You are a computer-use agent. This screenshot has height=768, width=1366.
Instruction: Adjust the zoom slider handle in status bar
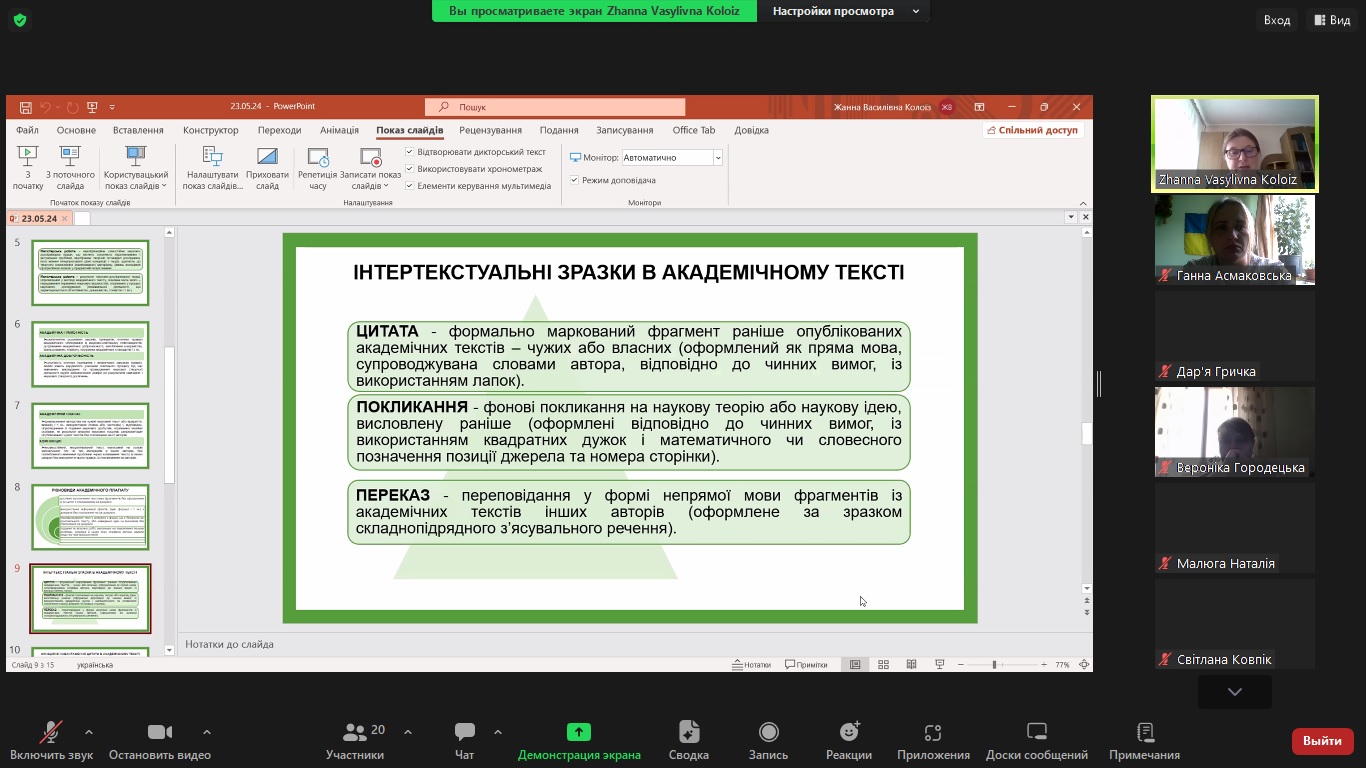pyautogui.click(x=994, y=664)
